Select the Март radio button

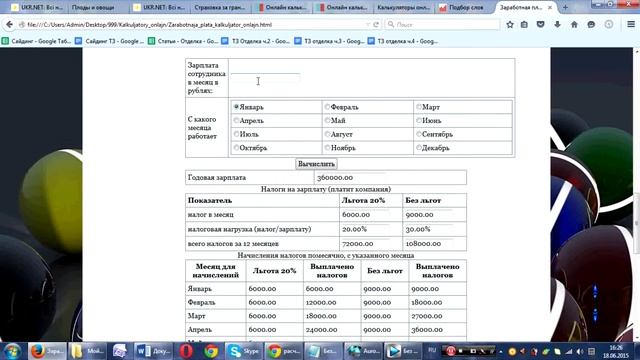(419, 107)
